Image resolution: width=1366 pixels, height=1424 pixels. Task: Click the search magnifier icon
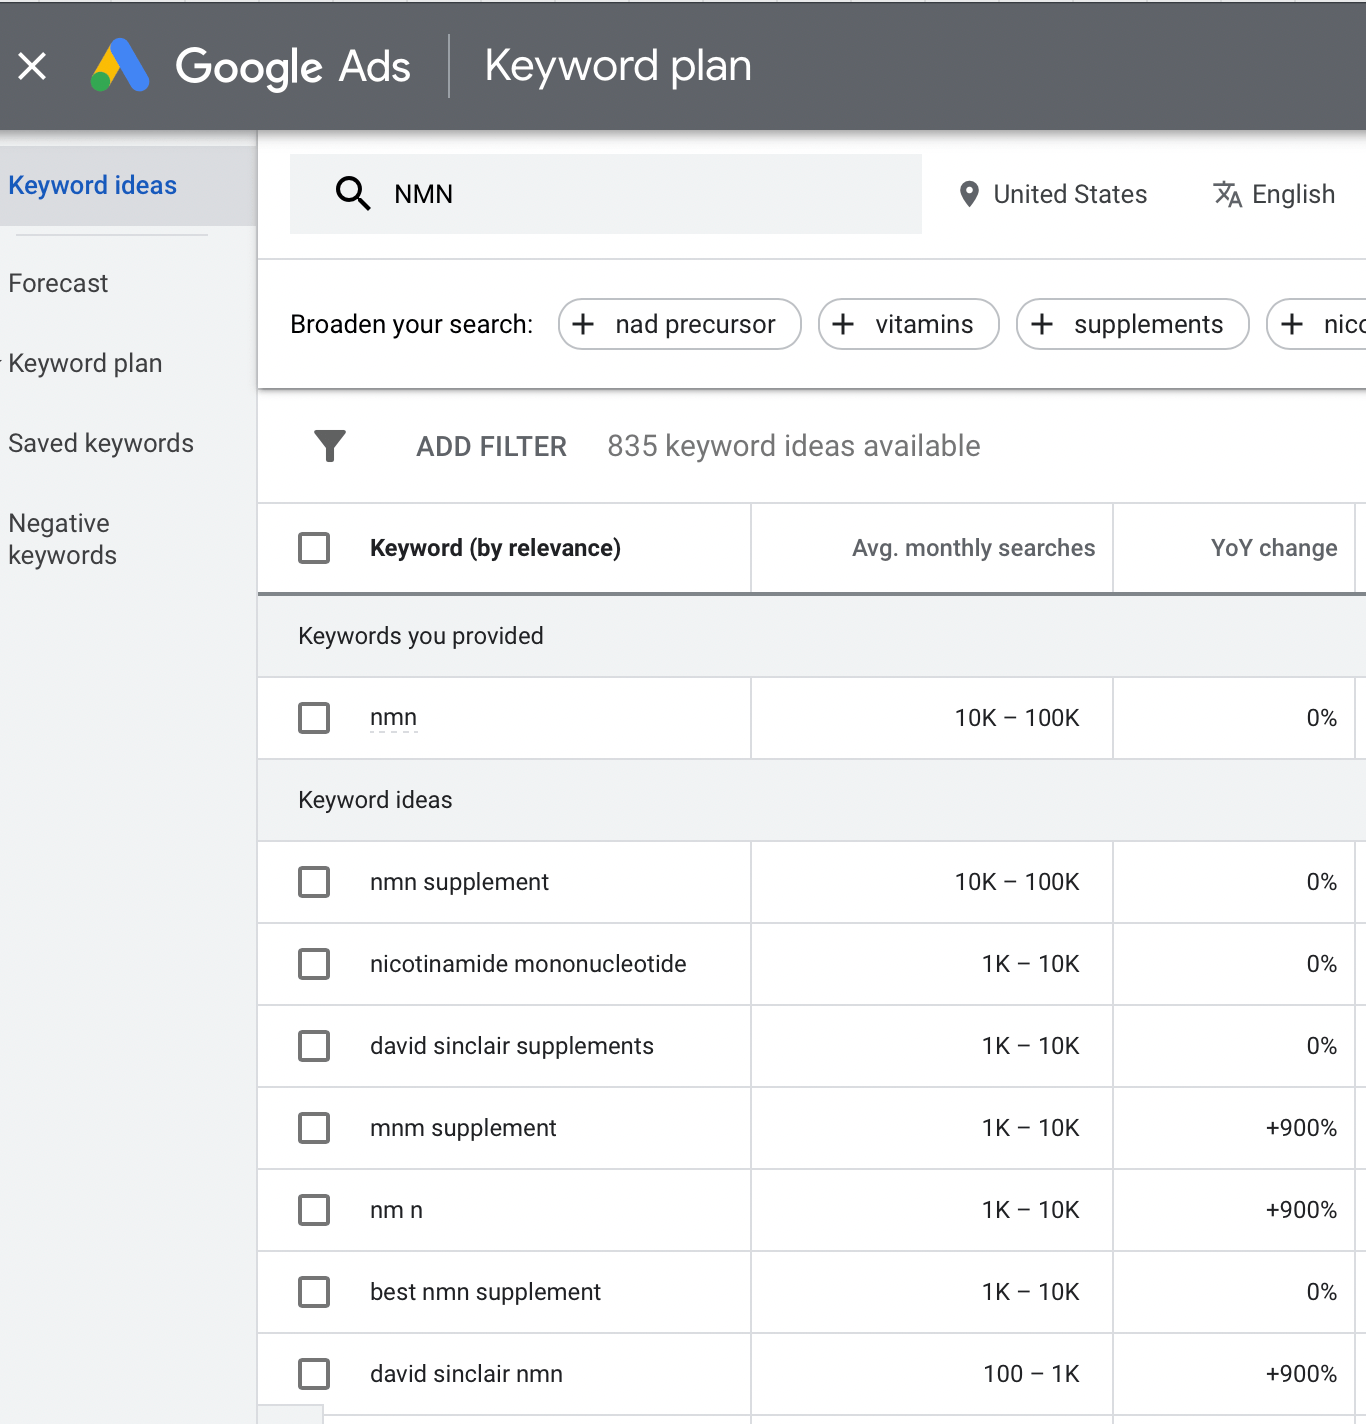tap(353, 193)
